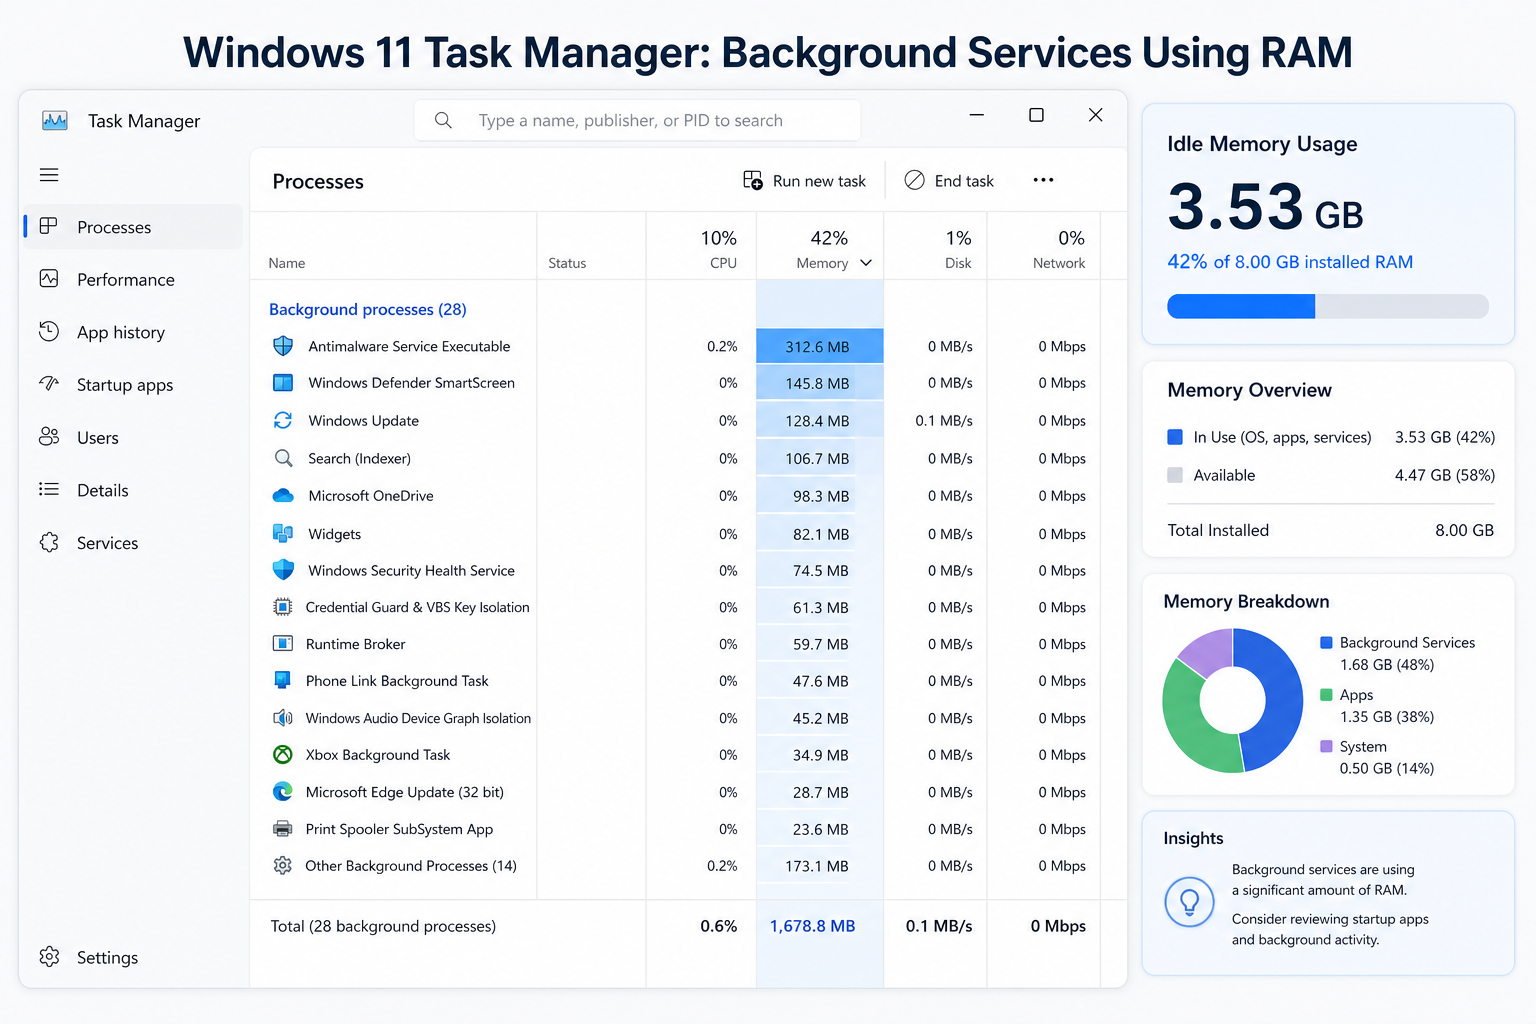Select the Xbox Background Task process name
1536x1024 pixels.
pyautogui.click(x=378, y=755)
